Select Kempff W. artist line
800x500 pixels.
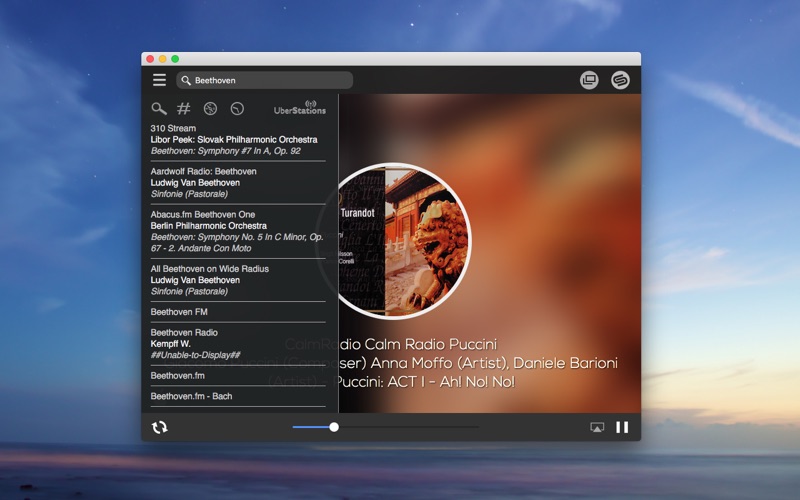coord(170,344)
